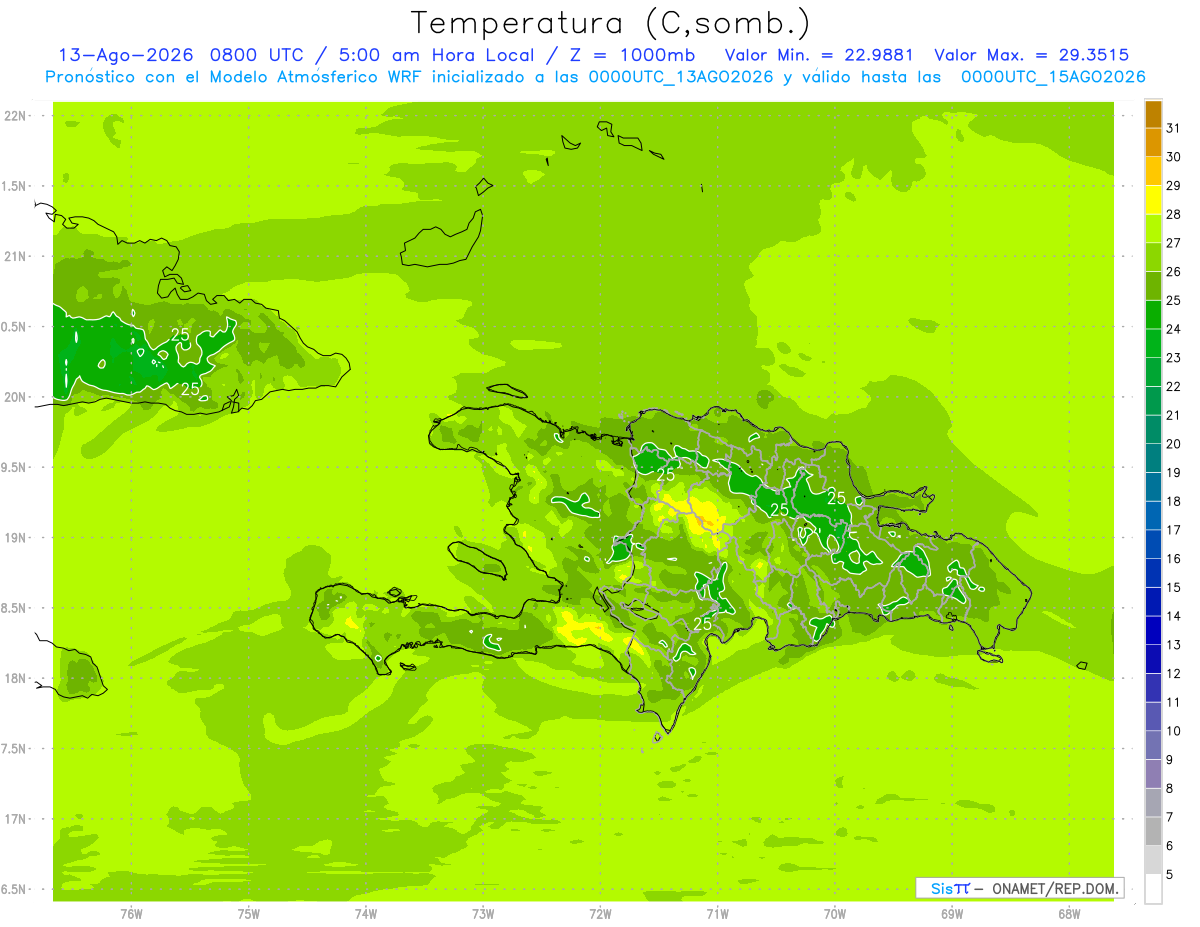
Task: Pick the yellow legend band between 28 and 29
Action: click(x=1153, y=200)
